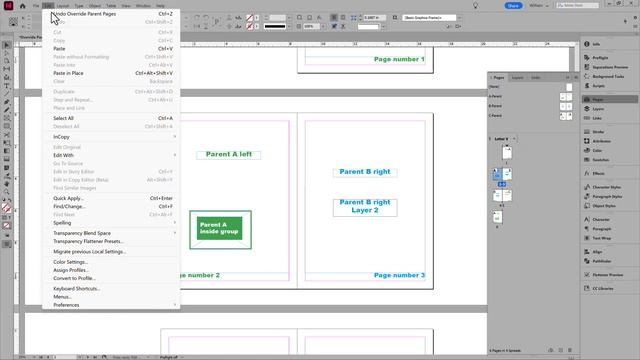The width and height of the screenshot is (640, 360).
Task: Open the object style dropdown in the control bar
Action: pos(459,18)
